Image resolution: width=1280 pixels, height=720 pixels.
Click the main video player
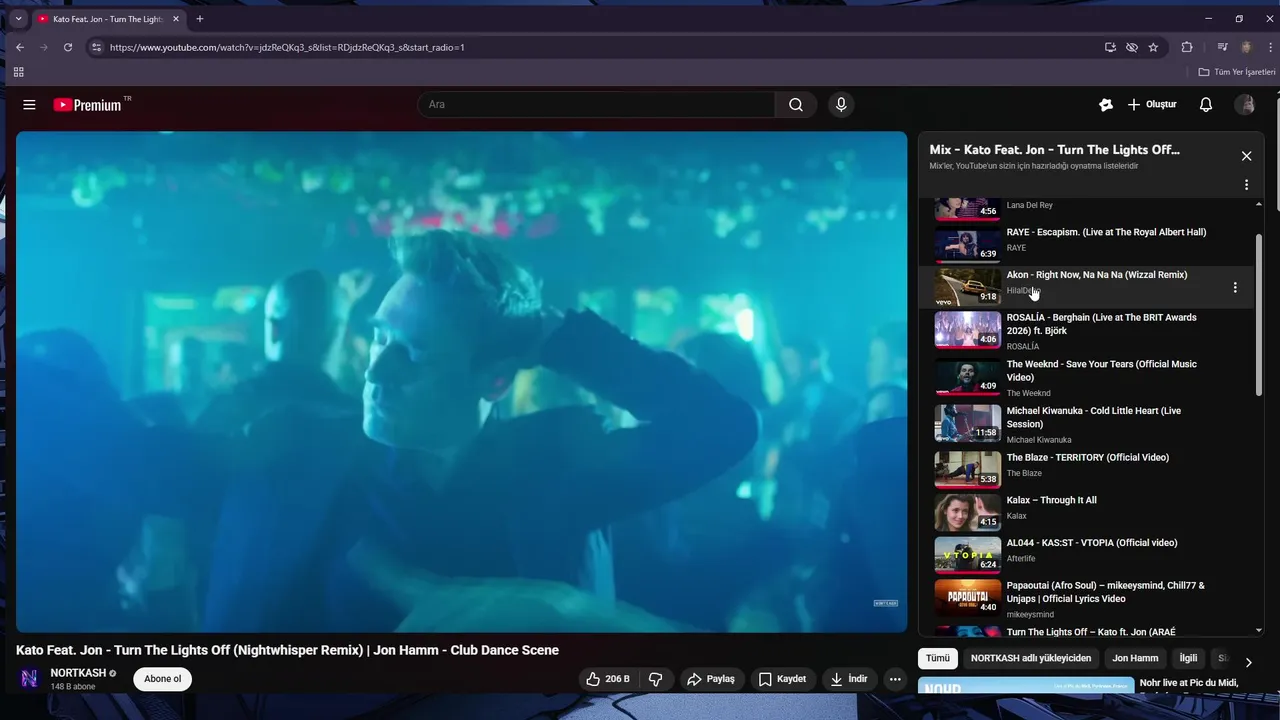pos(461,382)
